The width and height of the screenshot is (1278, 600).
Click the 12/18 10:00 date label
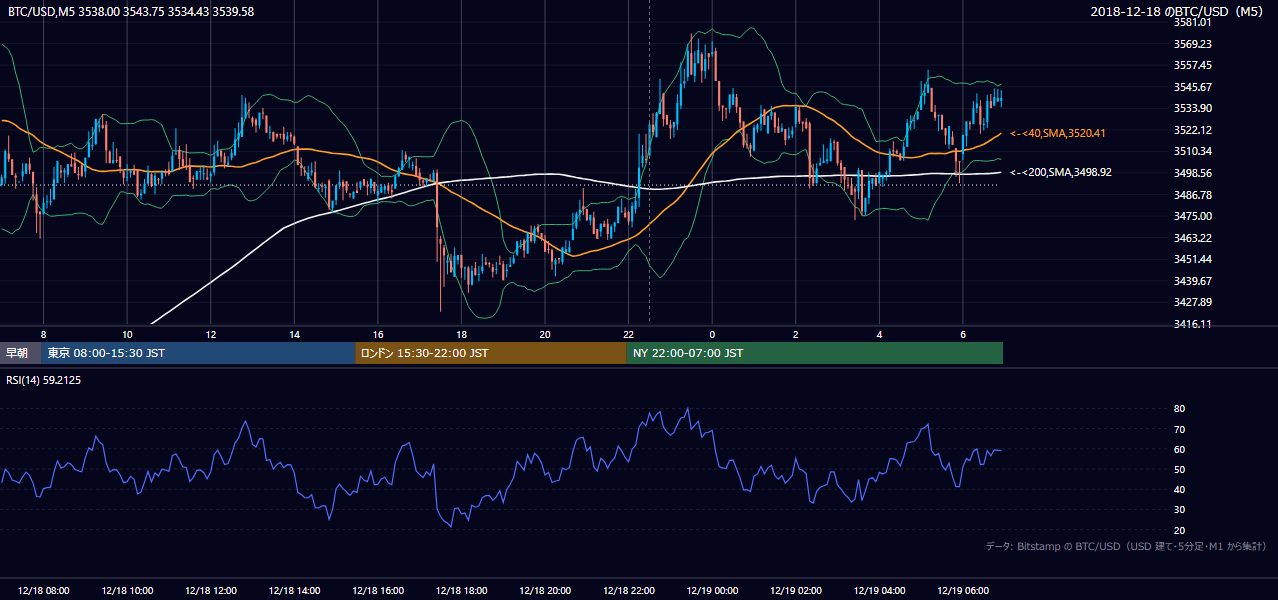(127, 591)
